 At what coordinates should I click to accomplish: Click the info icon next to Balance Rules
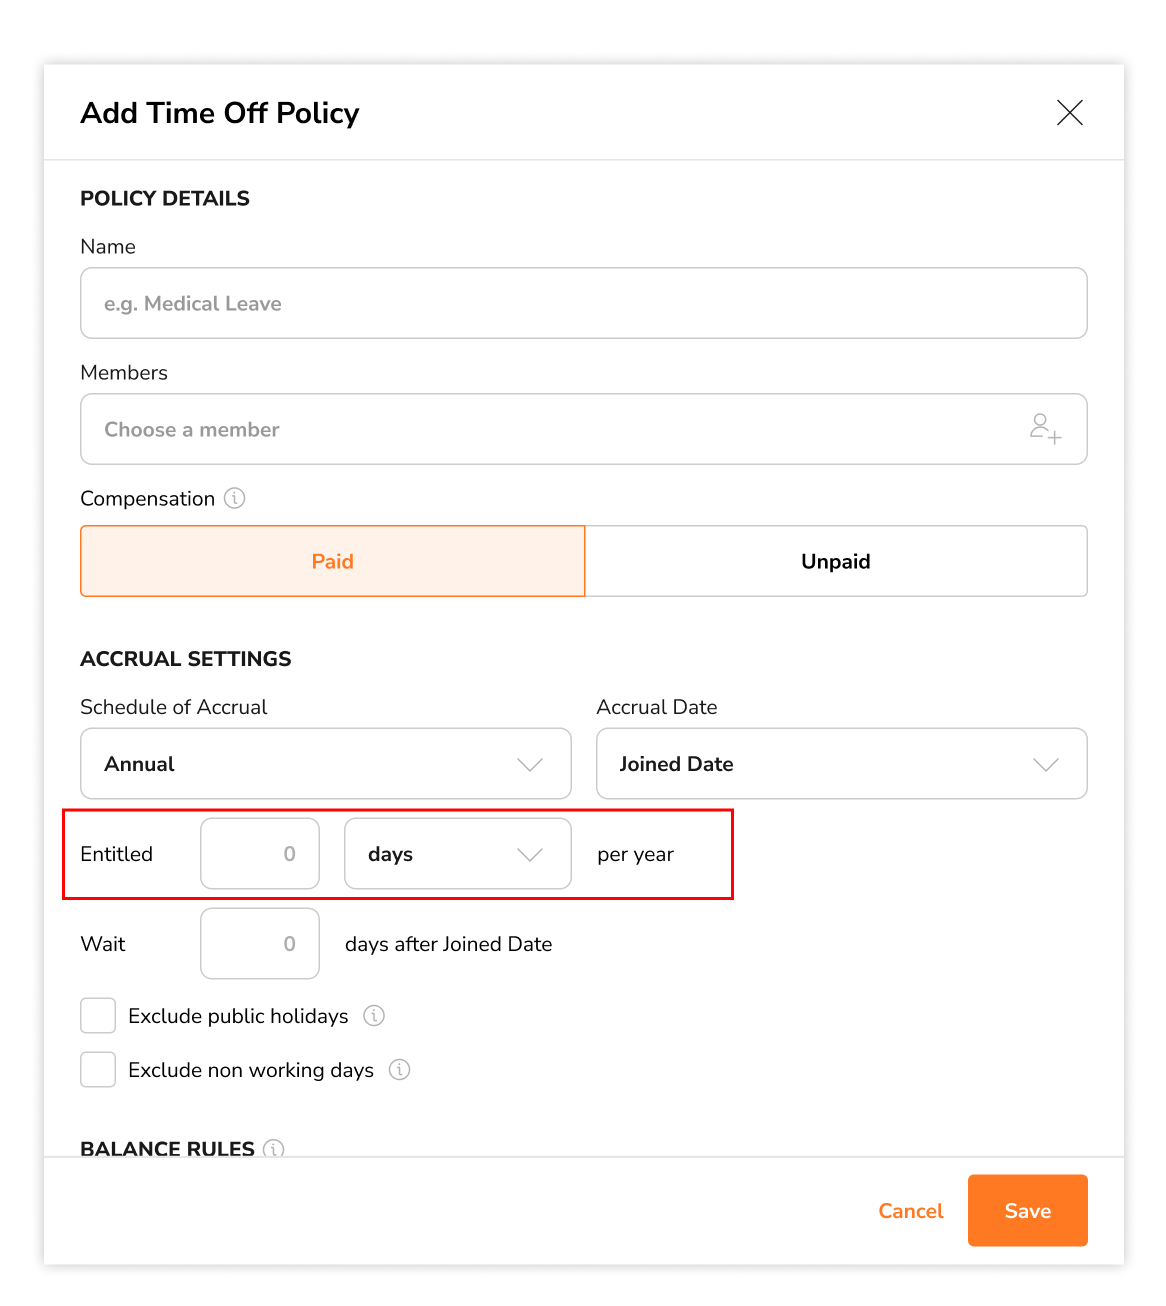click(x=272, y=1150)
